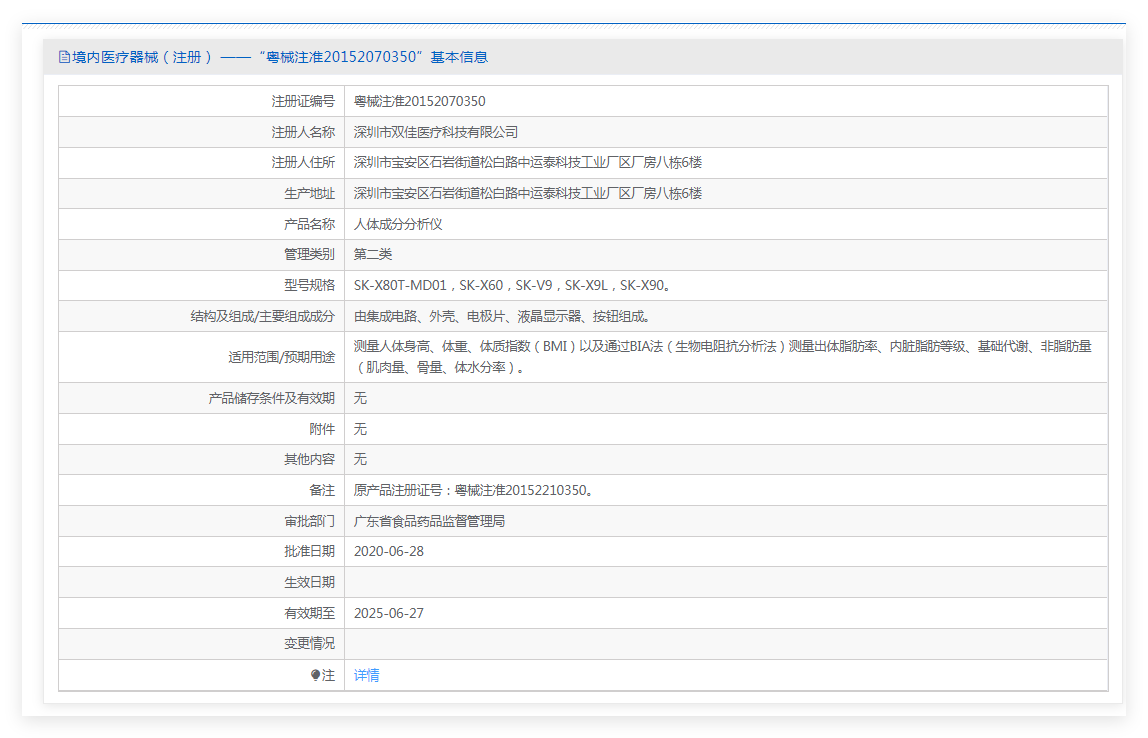Viewport: 1148px width, 738px height.
Task: Click the 管理类别 field label
Action: pyautogui.click(x=310, y=254)
